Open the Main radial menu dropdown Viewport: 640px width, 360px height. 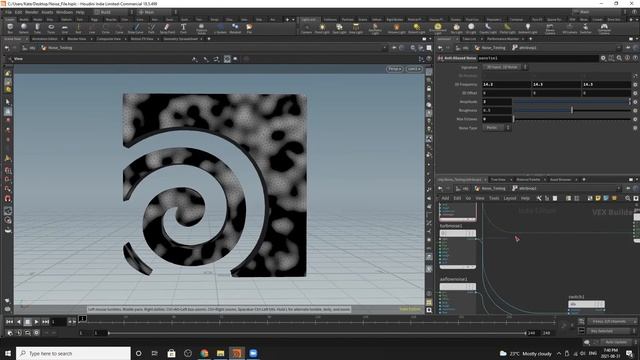click(157, 12)
